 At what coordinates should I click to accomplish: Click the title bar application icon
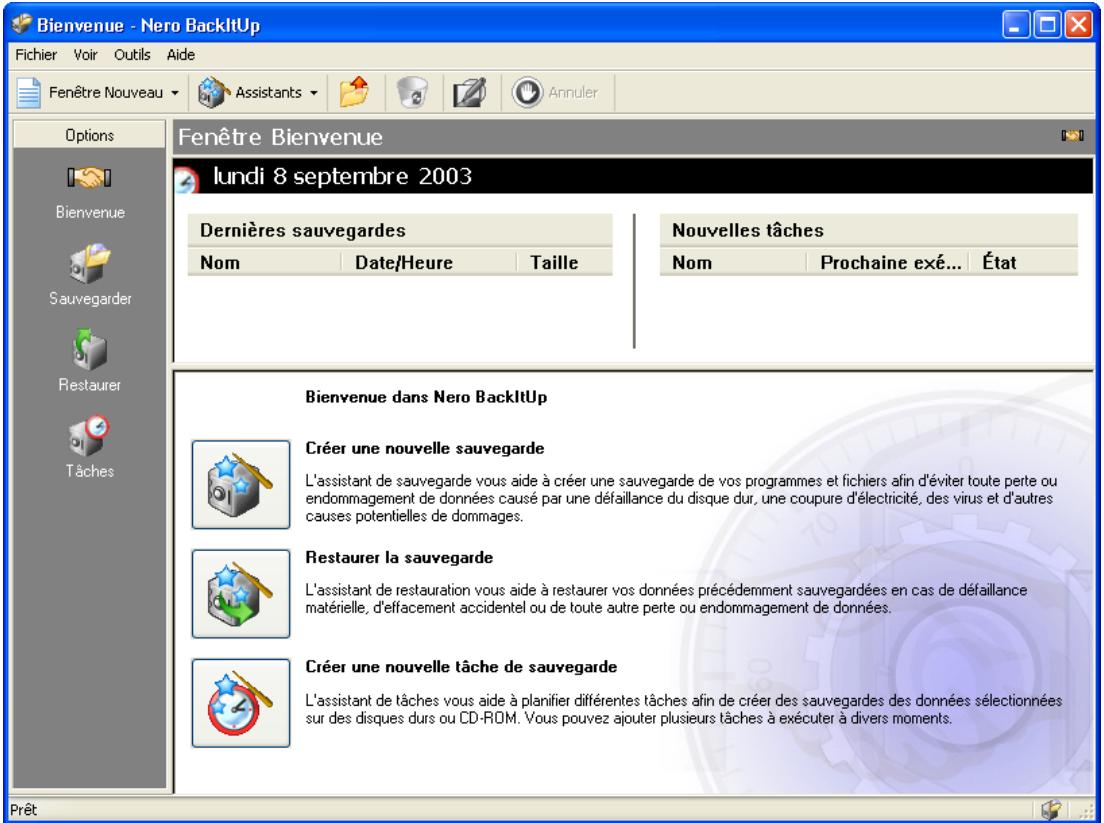point(22,25)
